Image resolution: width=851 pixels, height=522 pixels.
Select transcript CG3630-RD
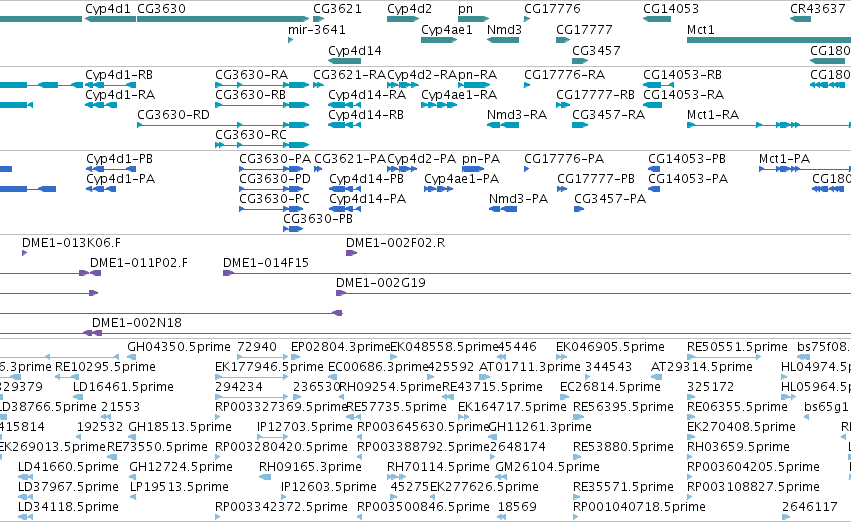point(173,115)
